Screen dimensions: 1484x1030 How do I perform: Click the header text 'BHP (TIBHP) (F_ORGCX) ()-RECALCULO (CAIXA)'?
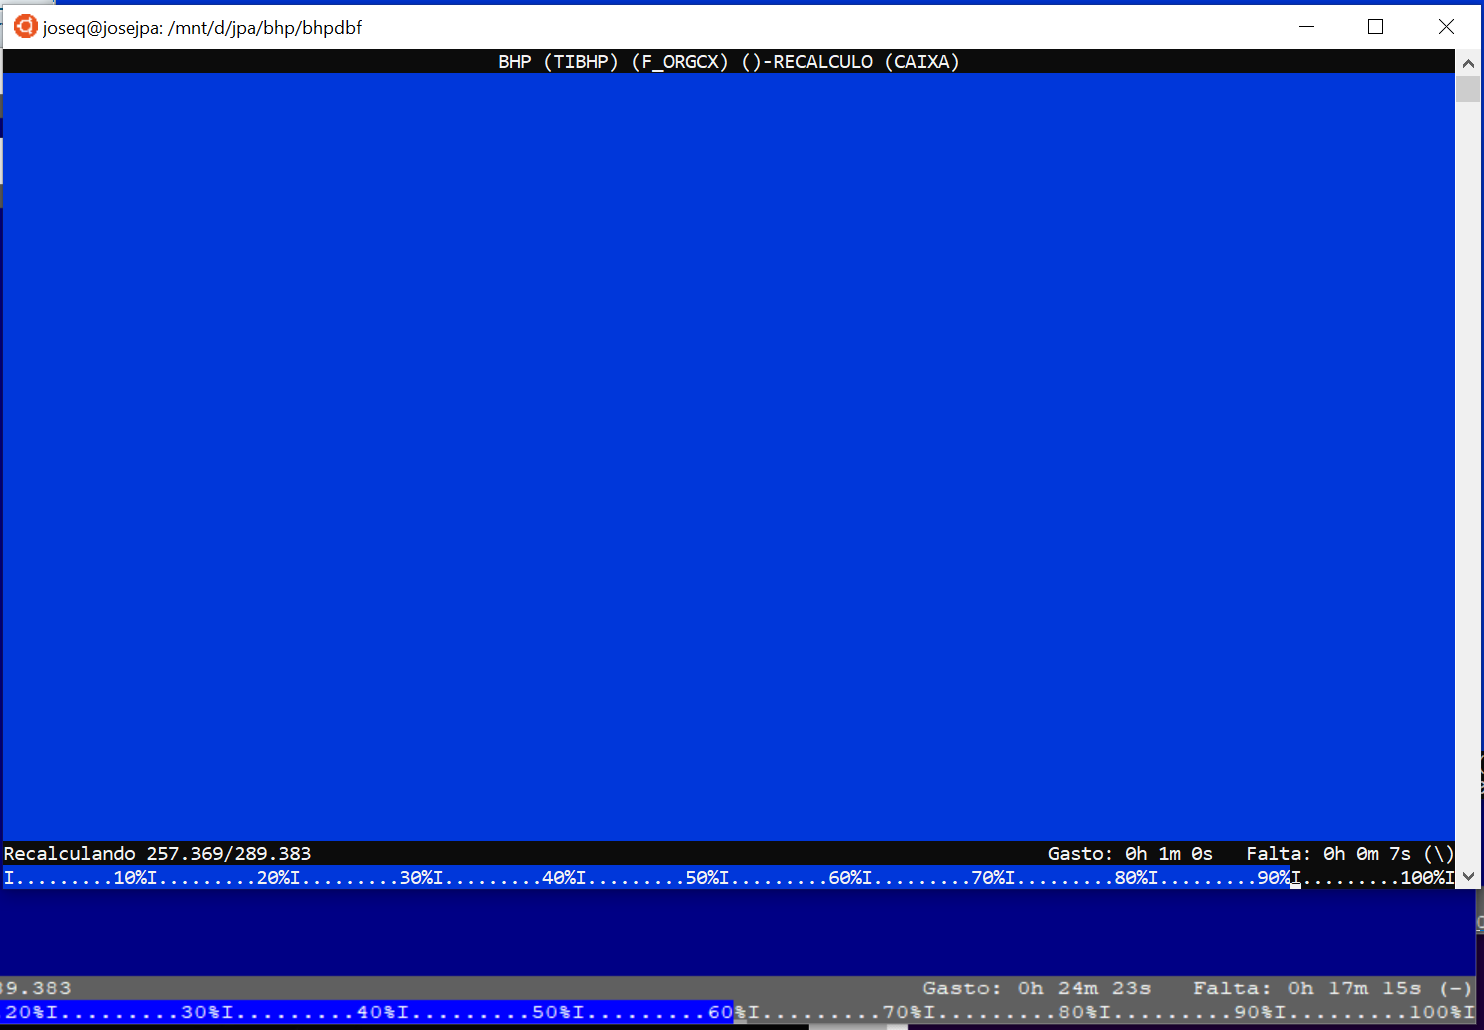coord(729,62)
